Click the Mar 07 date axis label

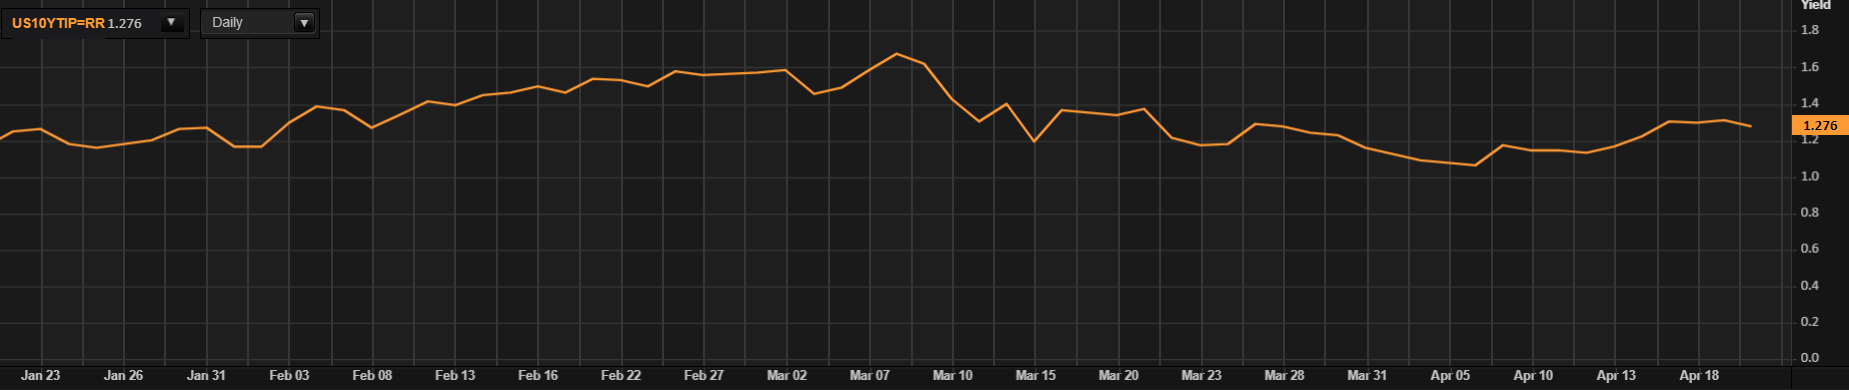coord(869,376)
